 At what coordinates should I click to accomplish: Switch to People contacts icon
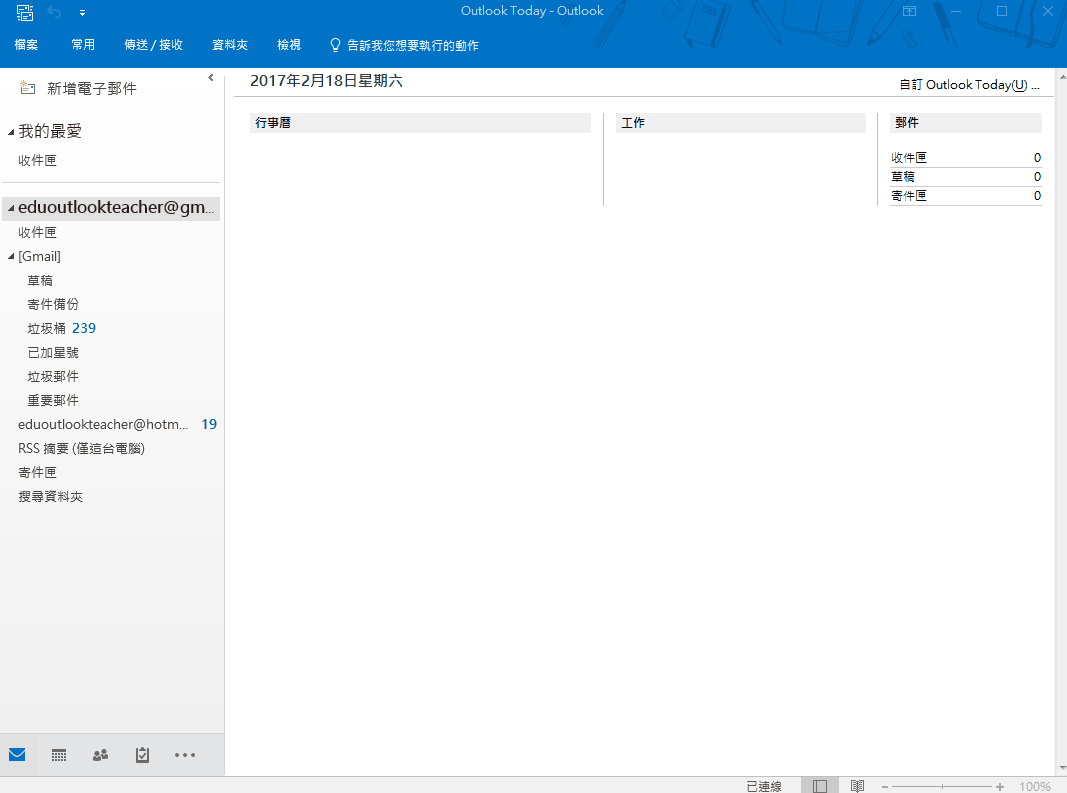(101, 755)
